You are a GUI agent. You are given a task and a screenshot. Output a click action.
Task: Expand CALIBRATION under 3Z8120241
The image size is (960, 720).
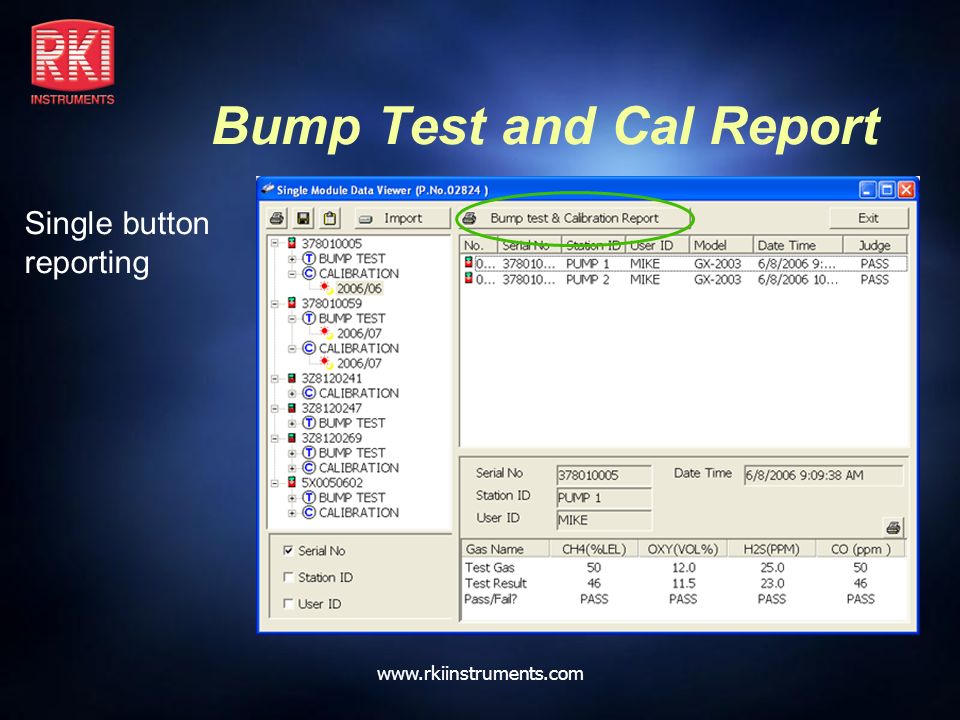pos(292,394)
